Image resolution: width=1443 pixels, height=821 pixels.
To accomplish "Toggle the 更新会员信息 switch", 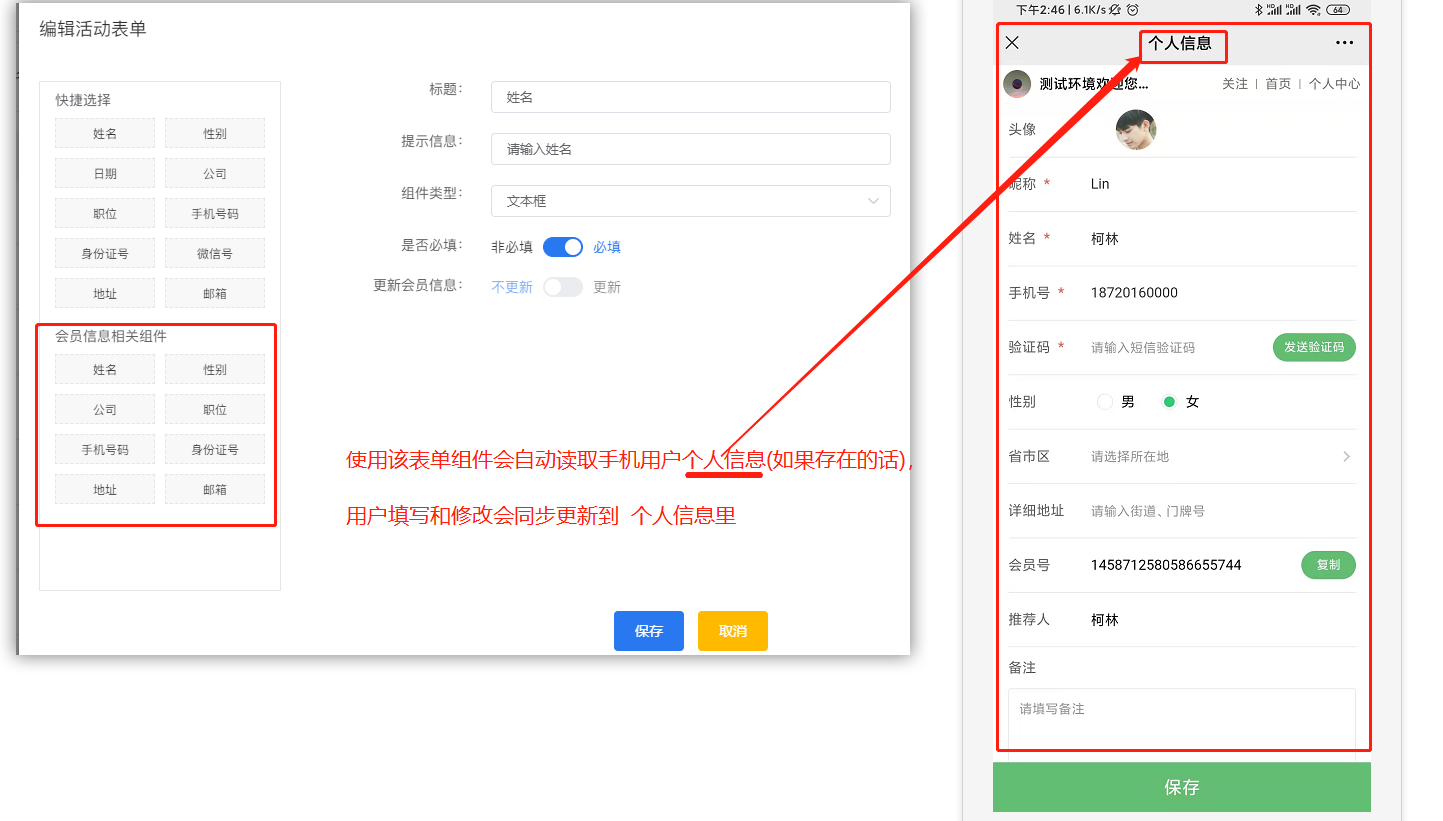I will (x=563, y=287).
